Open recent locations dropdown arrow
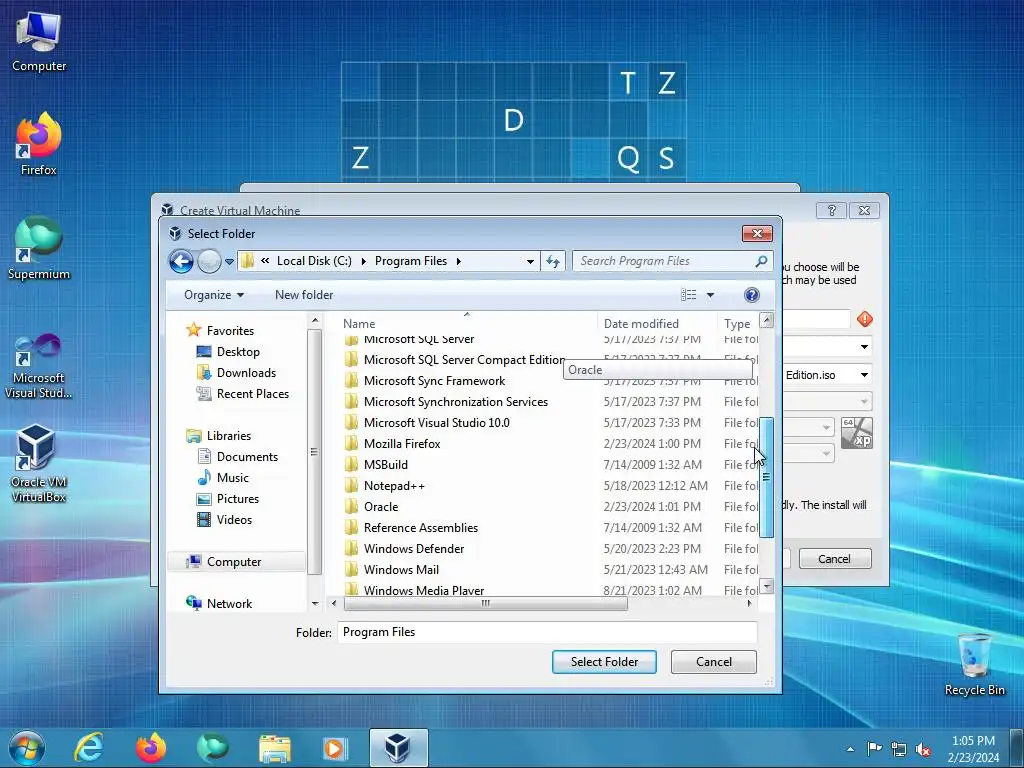 pyautogui.click(x=229, y=262)
